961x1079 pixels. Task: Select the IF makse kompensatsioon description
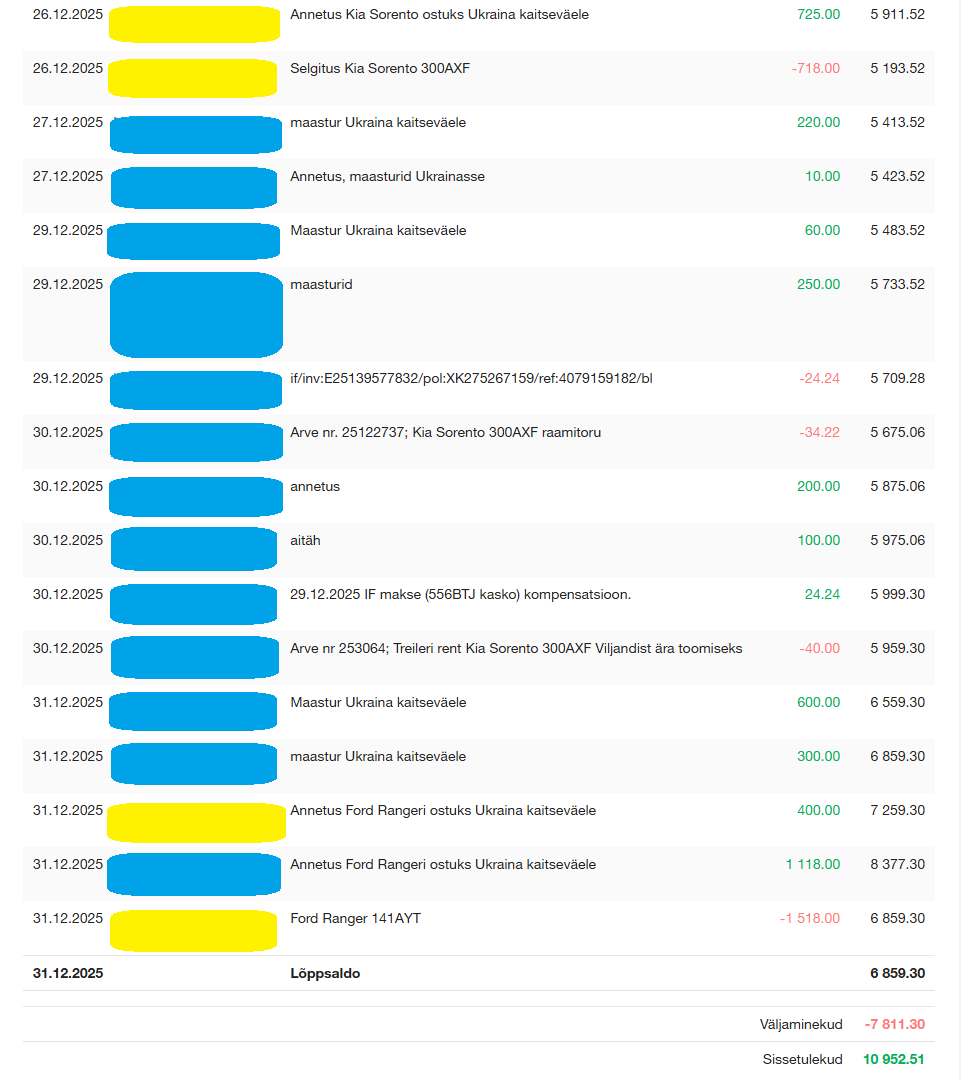pos(460,595)
